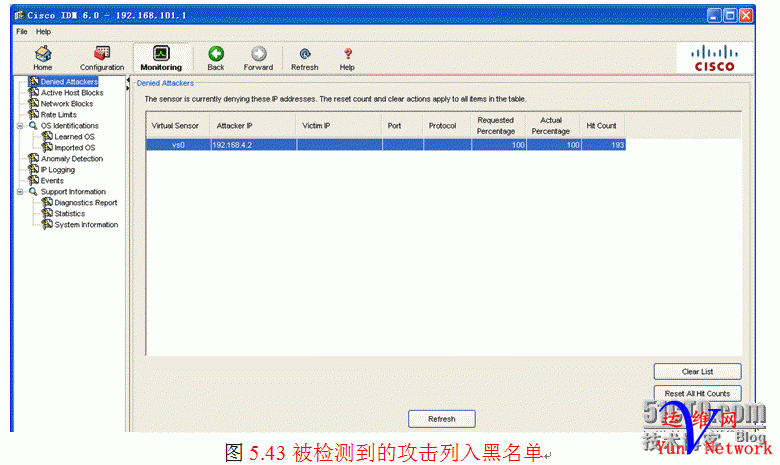
Task: Click the Denied Attackers tree icon
Action: tap(34, 81)
